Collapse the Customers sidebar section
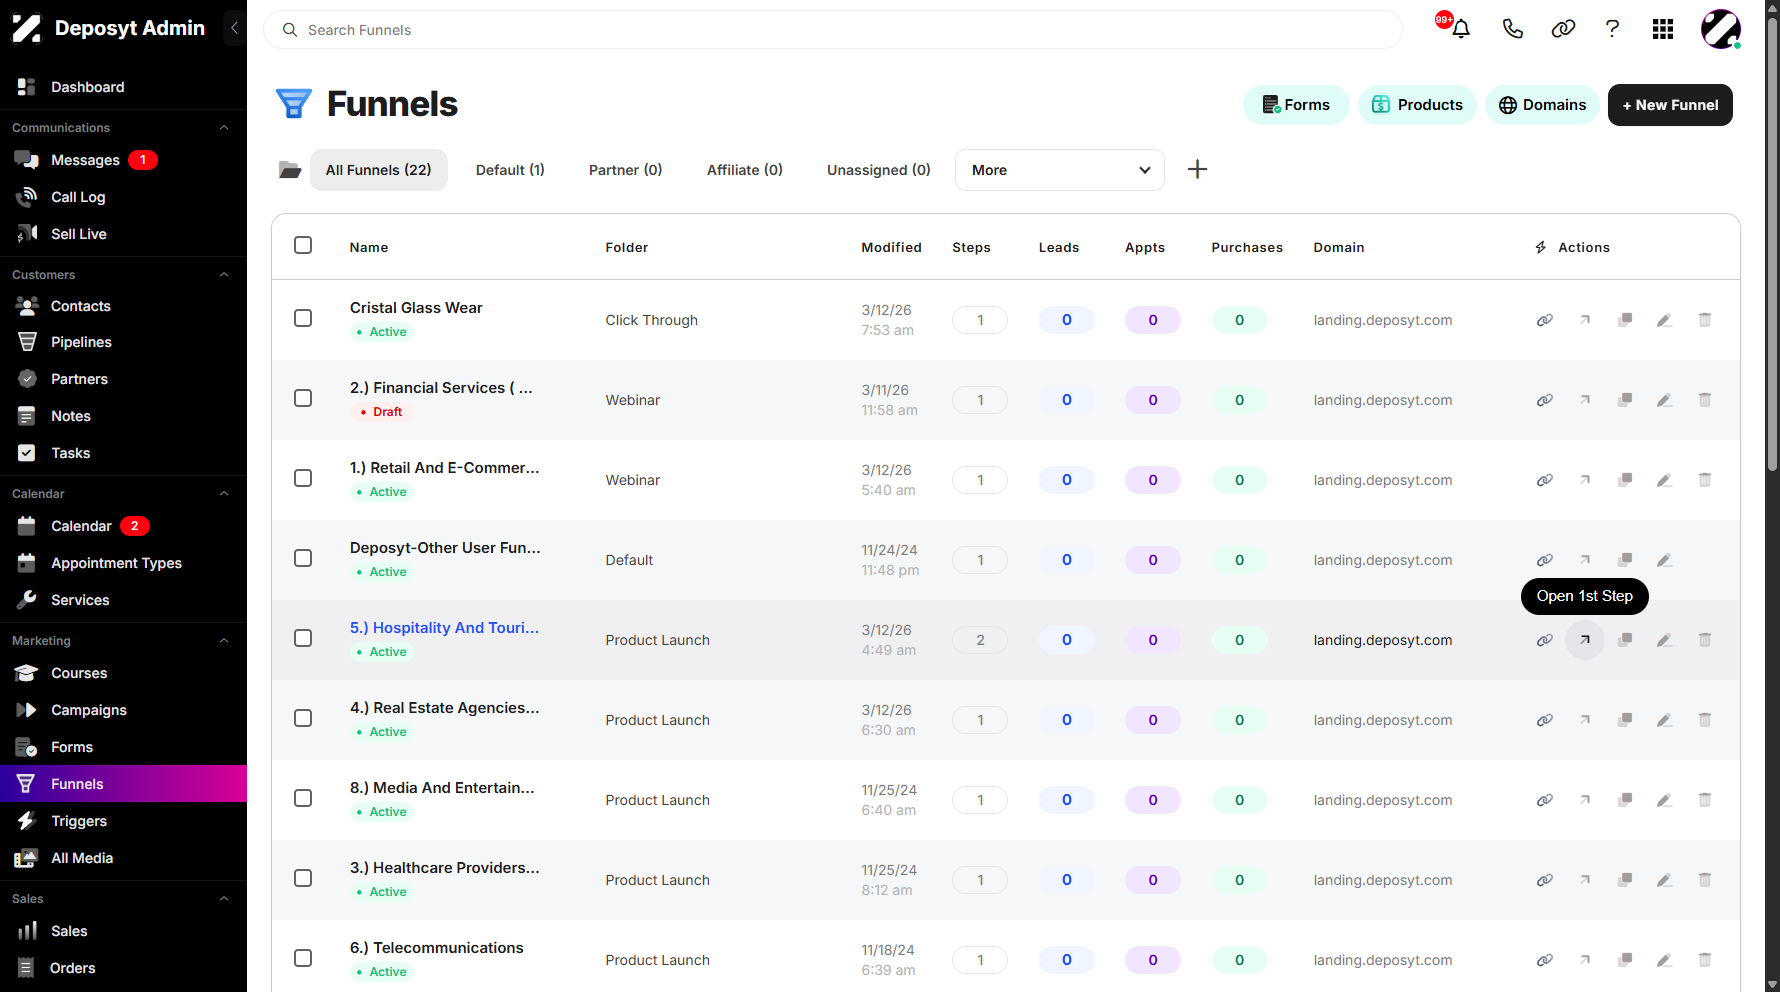1780x992 pixels. coord(224,275)
